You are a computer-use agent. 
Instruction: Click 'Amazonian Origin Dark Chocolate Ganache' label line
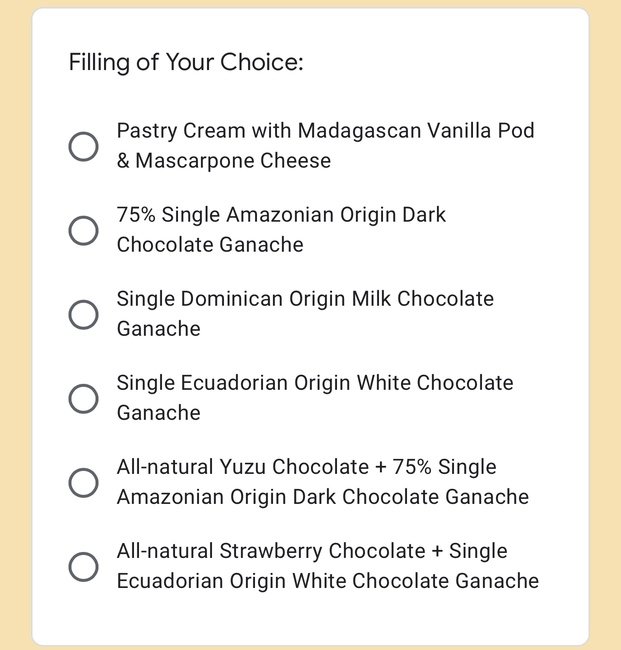323,497
